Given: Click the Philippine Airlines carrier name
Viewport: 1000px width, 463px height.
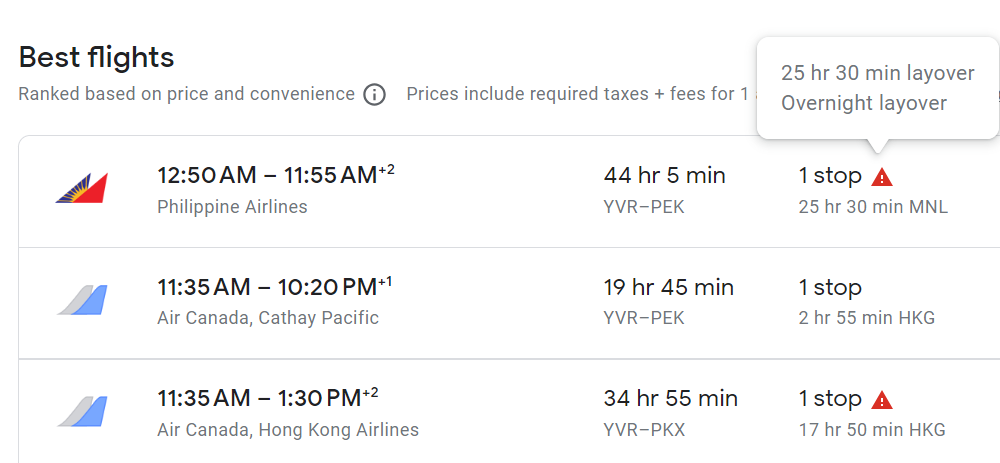Looking at the screenshot, I should [x=232, y=207].
